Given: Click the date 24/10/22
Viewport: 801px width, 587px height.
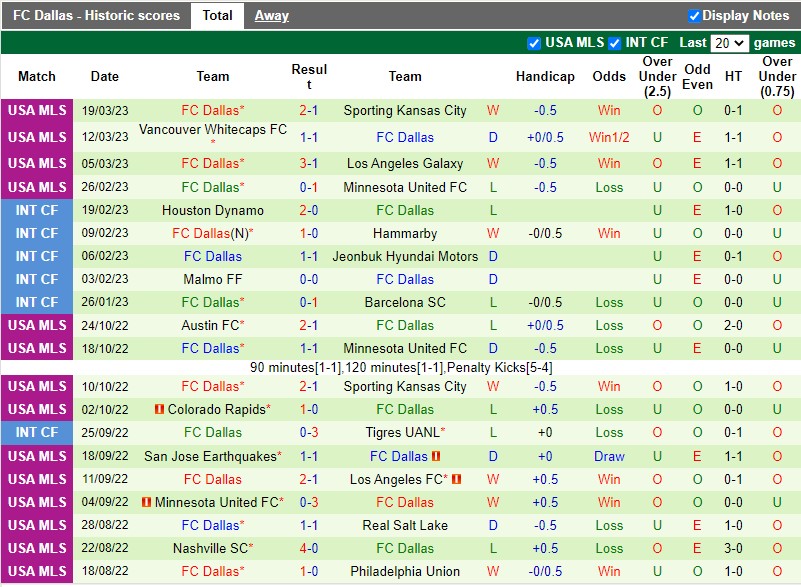Looking at the screenshot, I should tap(105, 325).
